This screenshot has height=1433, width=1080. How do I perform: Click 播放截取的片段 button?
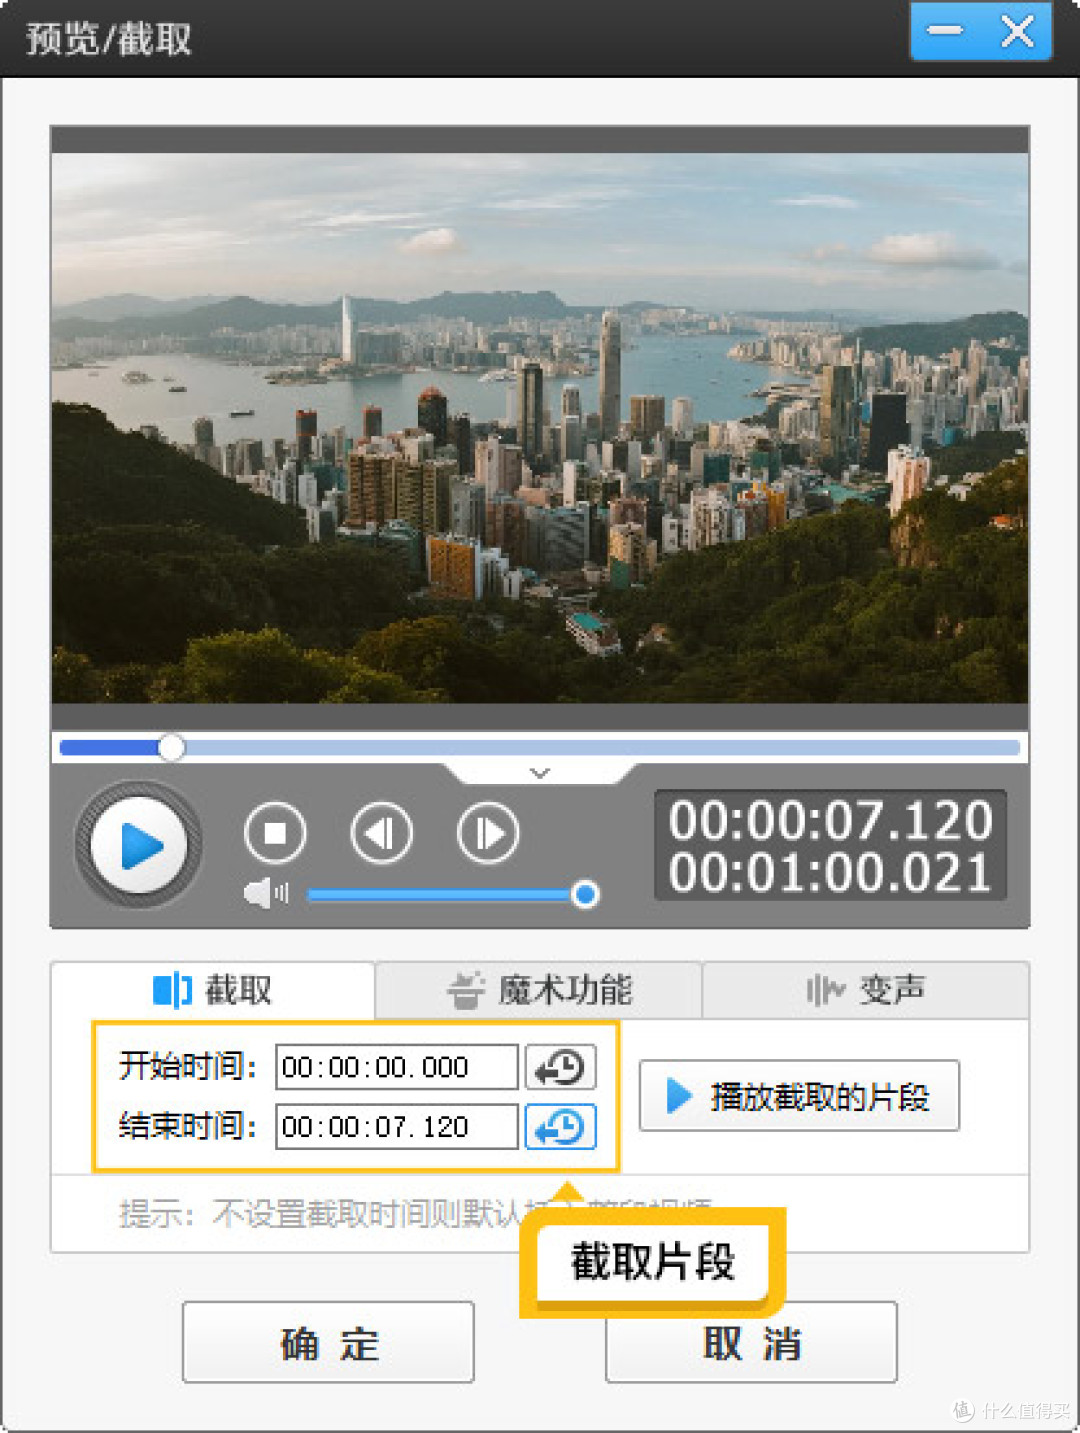[799, 1096]
